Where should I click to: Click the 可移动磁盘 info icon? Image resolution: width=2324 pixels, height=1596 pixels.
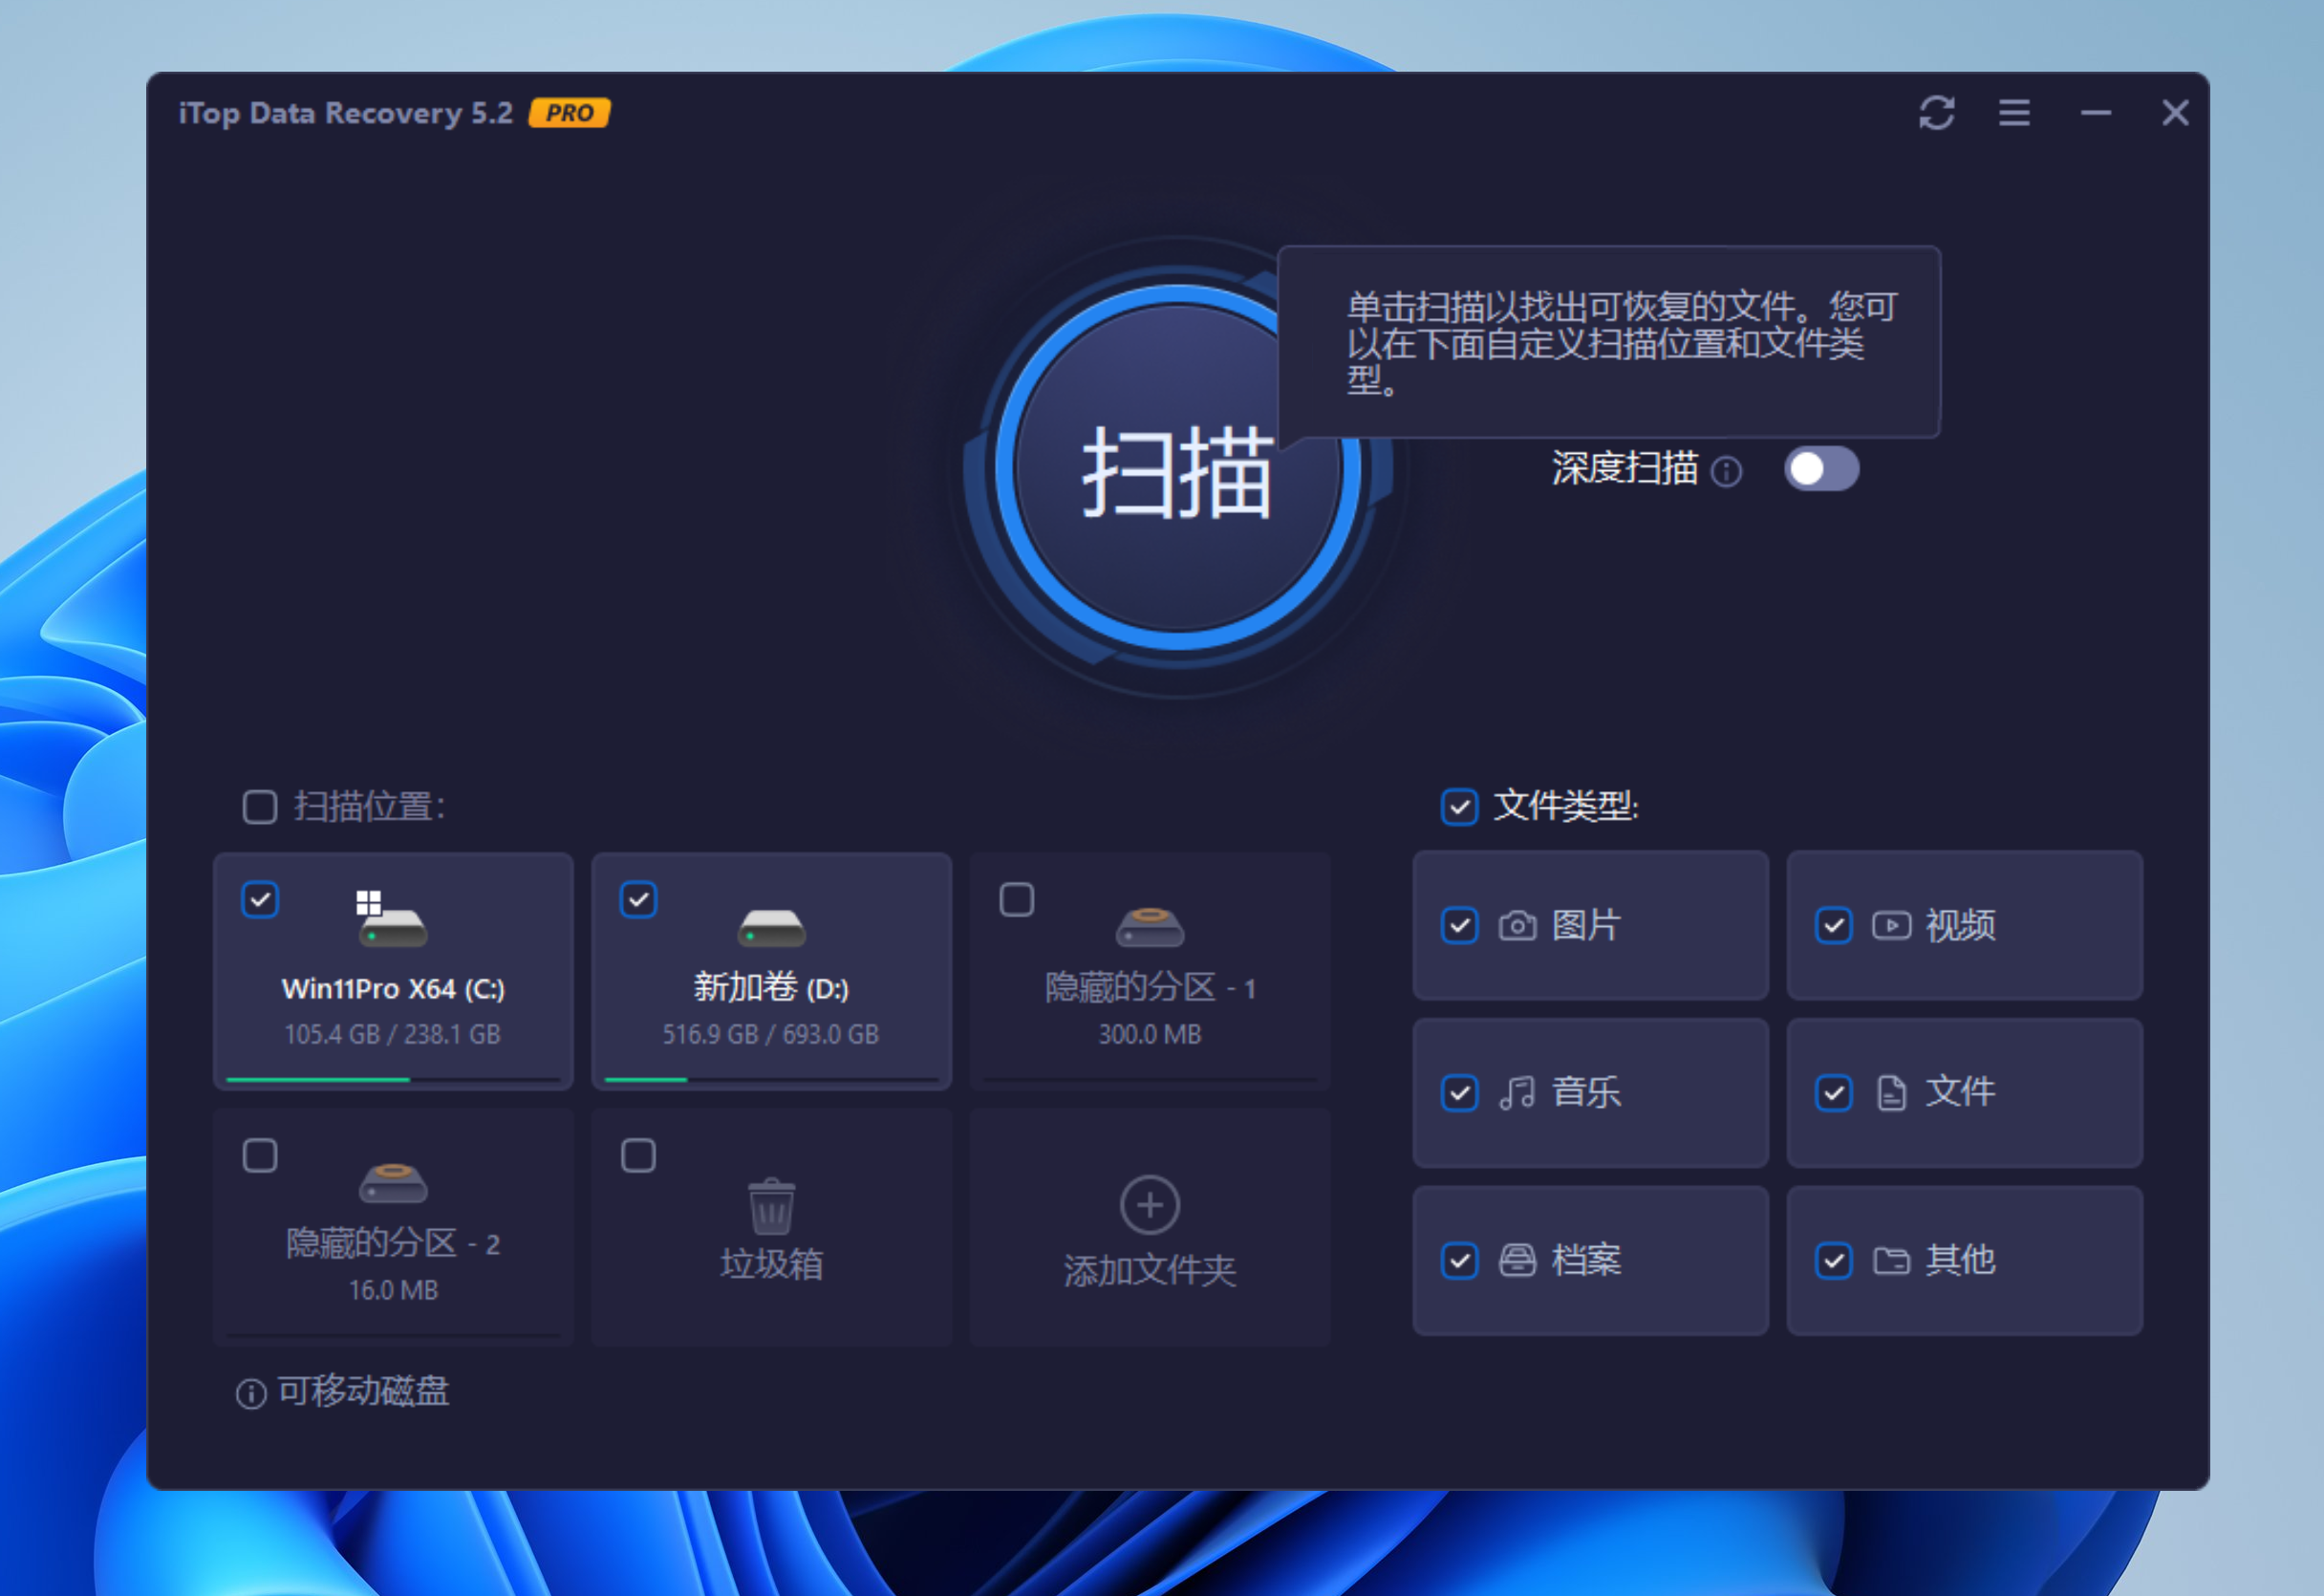(x=251, y=1393)
